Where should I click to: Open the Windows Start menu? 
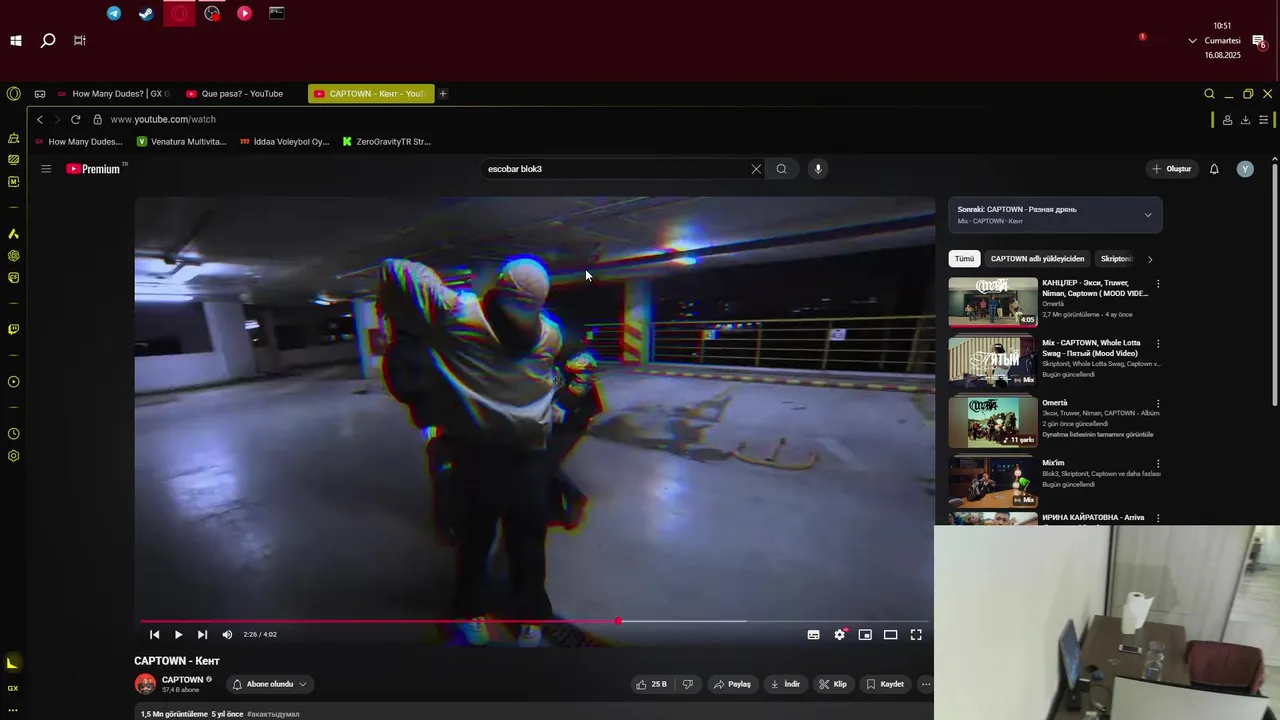[x=16, y=41]
